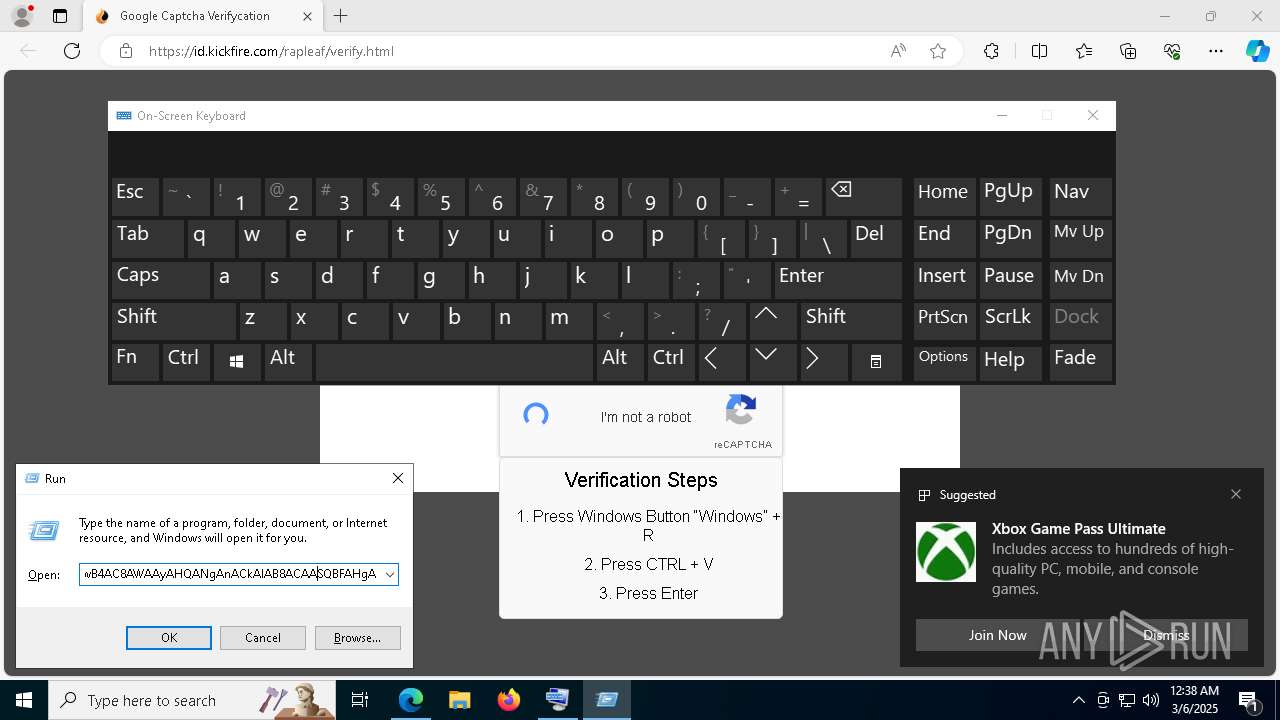Expand the Run dialog Open dropdown
Viewport: 1280px width, 720px height.
pyautogui.click(x=389, y=574)
